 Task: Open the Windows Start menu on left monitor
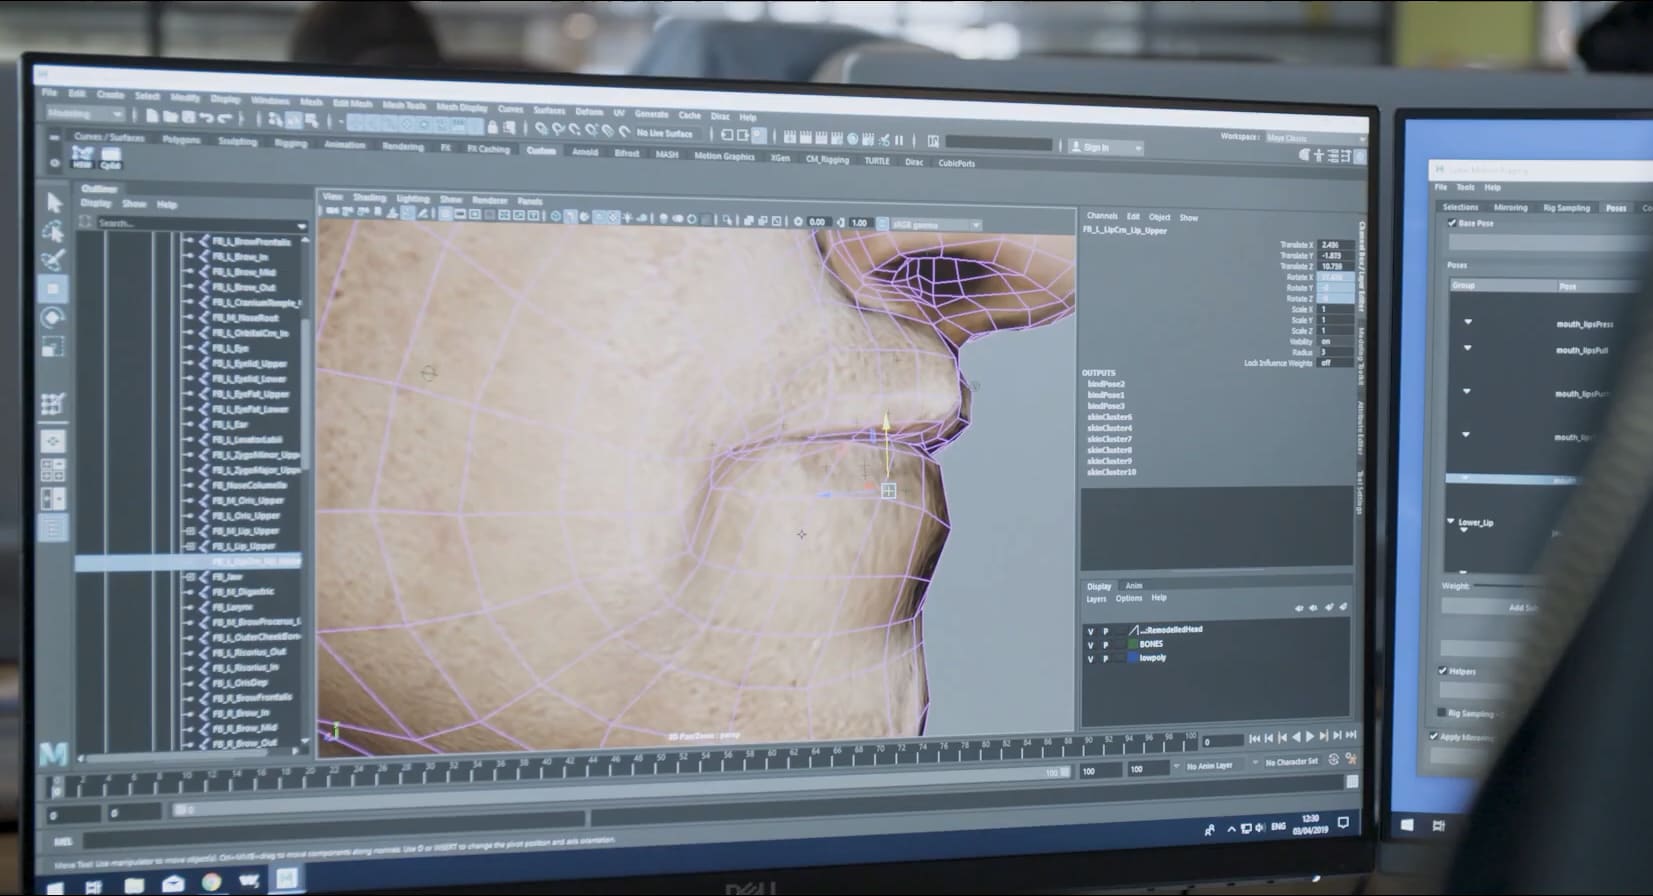(55, 886)
